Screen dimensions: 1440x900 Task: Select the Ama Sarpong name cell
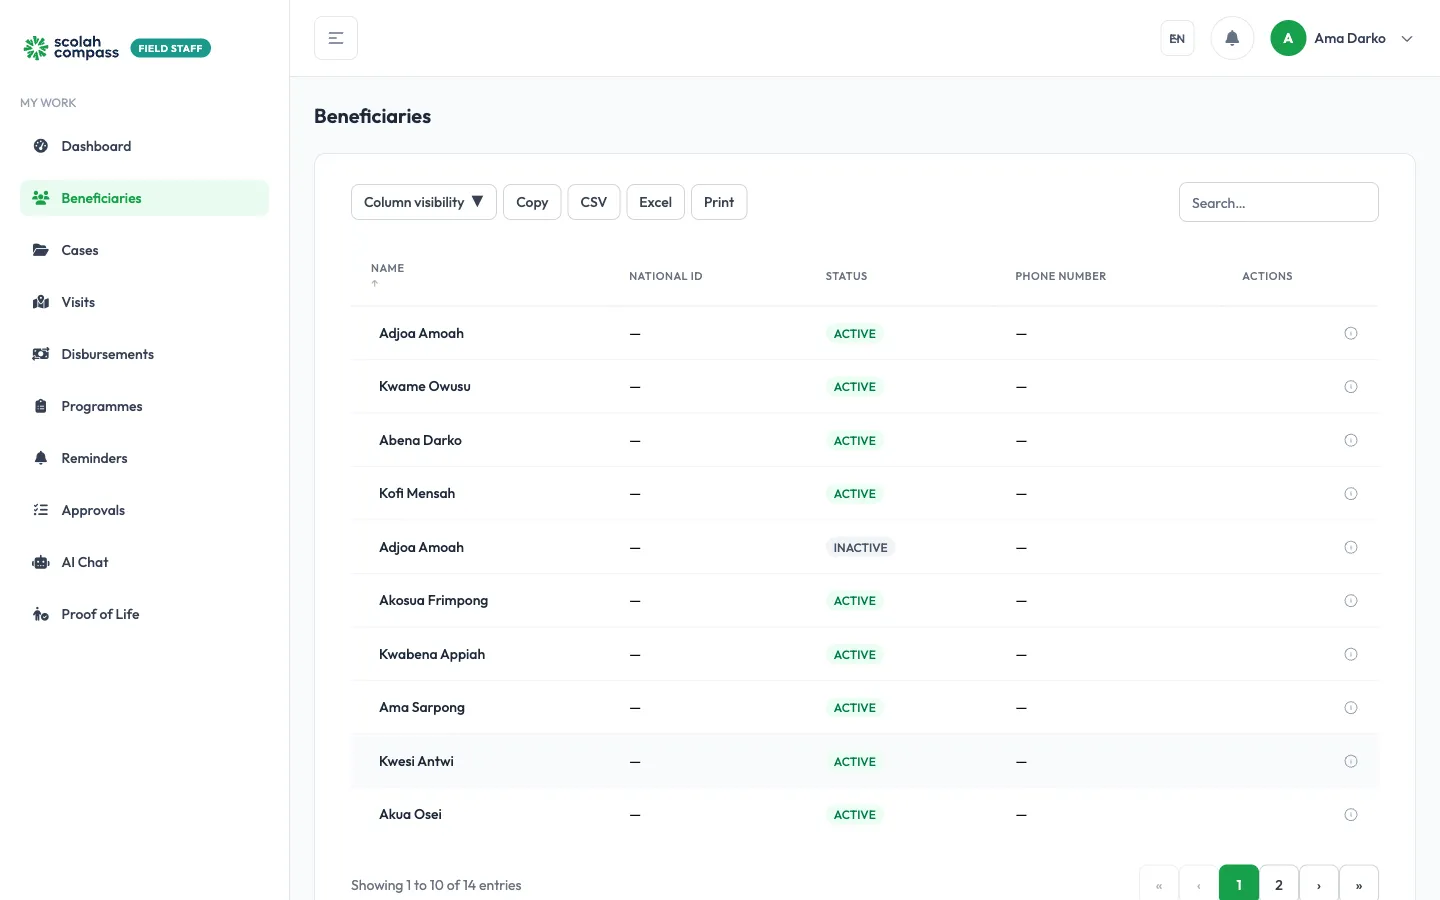coord(422,708)
